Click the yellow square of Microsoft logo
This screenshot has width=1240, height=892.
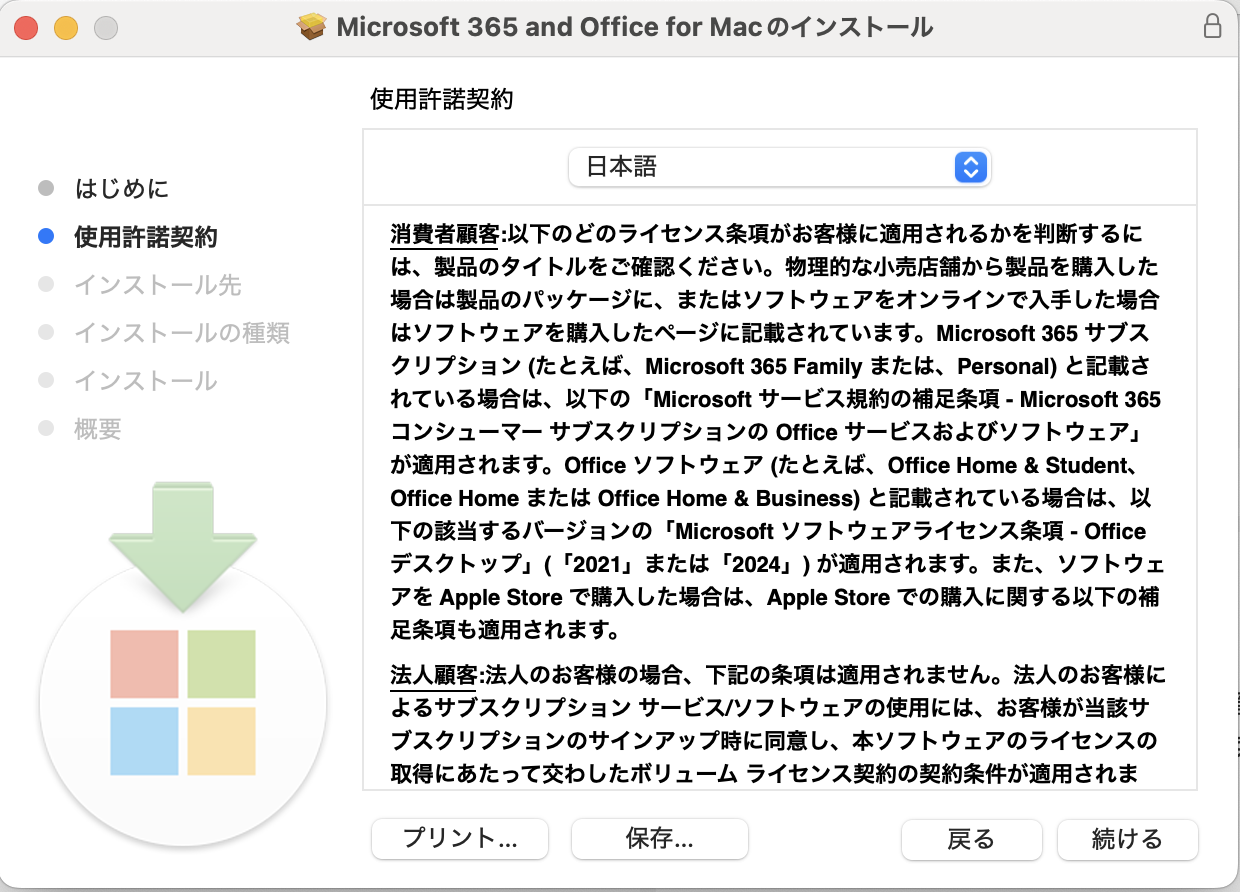coord(221,741)
